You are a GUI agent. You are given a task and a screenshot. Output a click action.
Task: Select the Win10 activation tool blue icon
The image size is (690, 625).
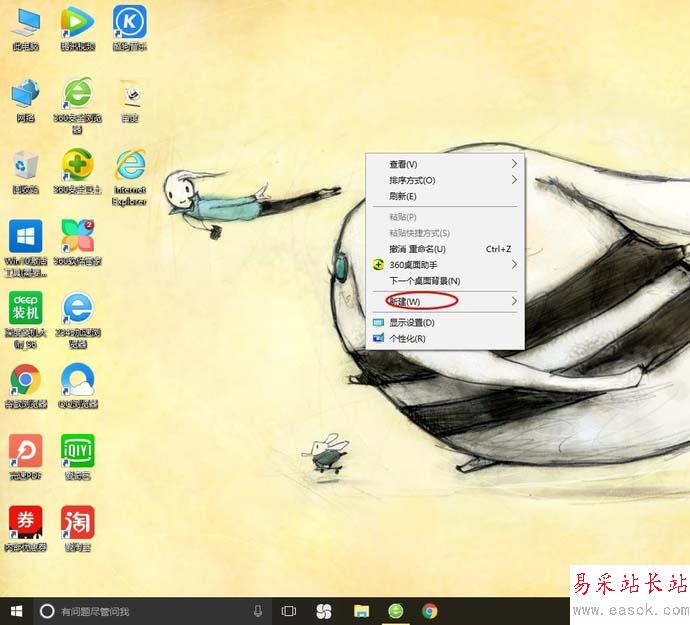coord(26,248)
